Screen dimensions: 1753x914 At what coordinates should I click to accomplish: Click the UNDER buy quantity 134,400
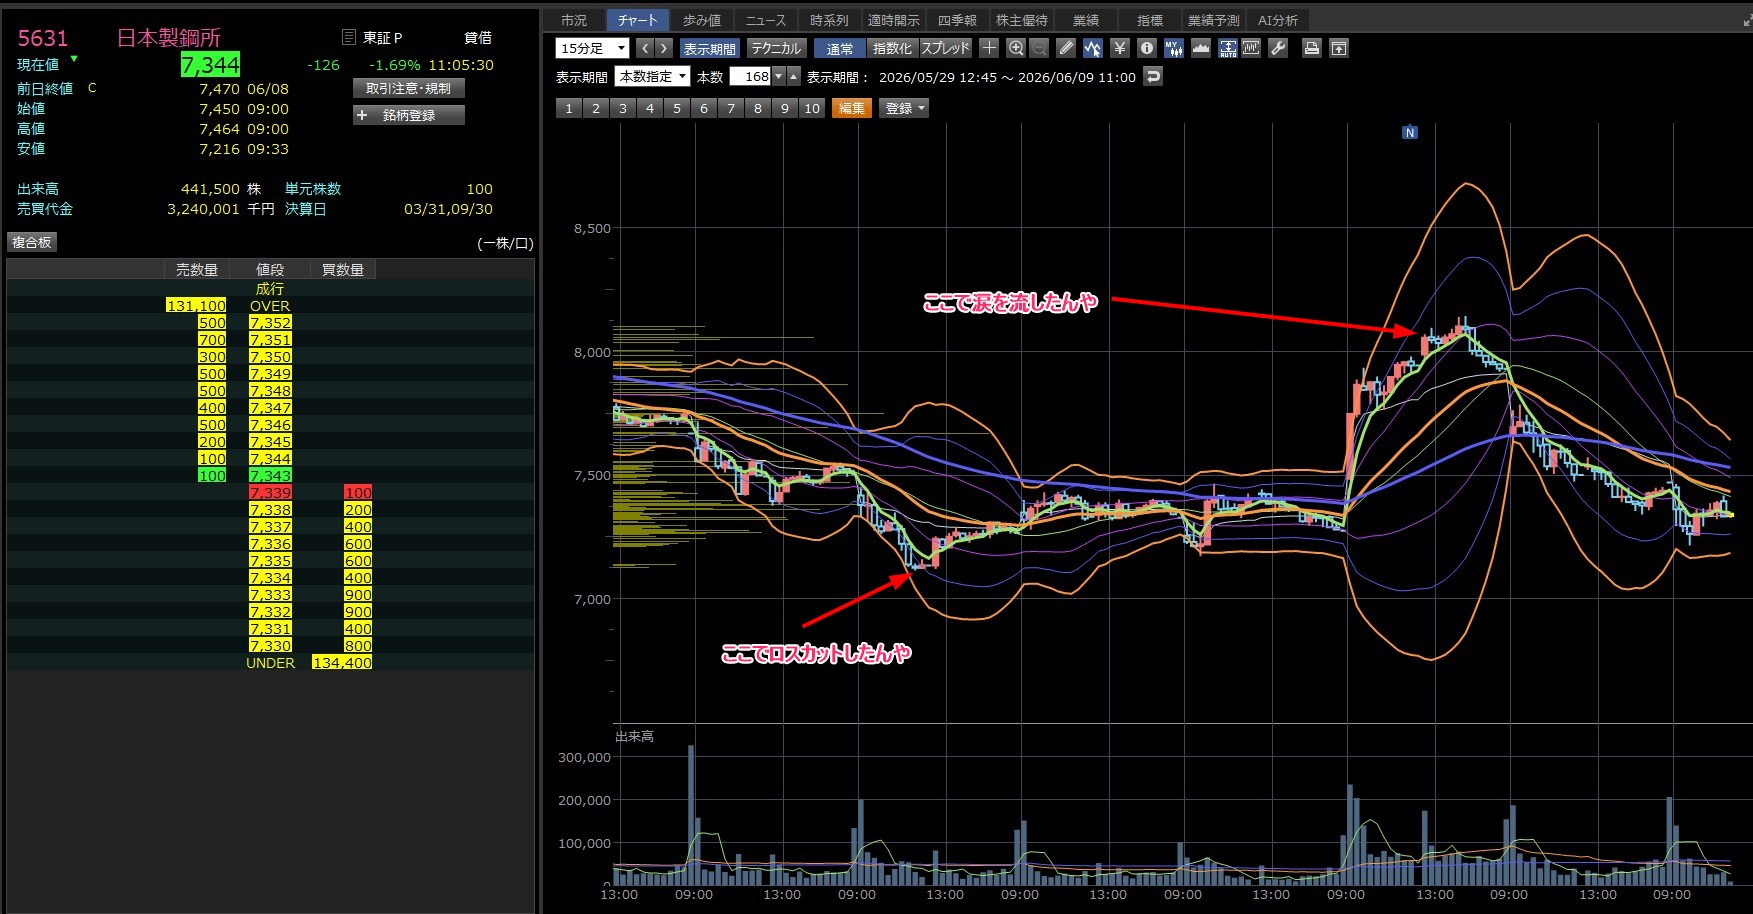point(342,663)
